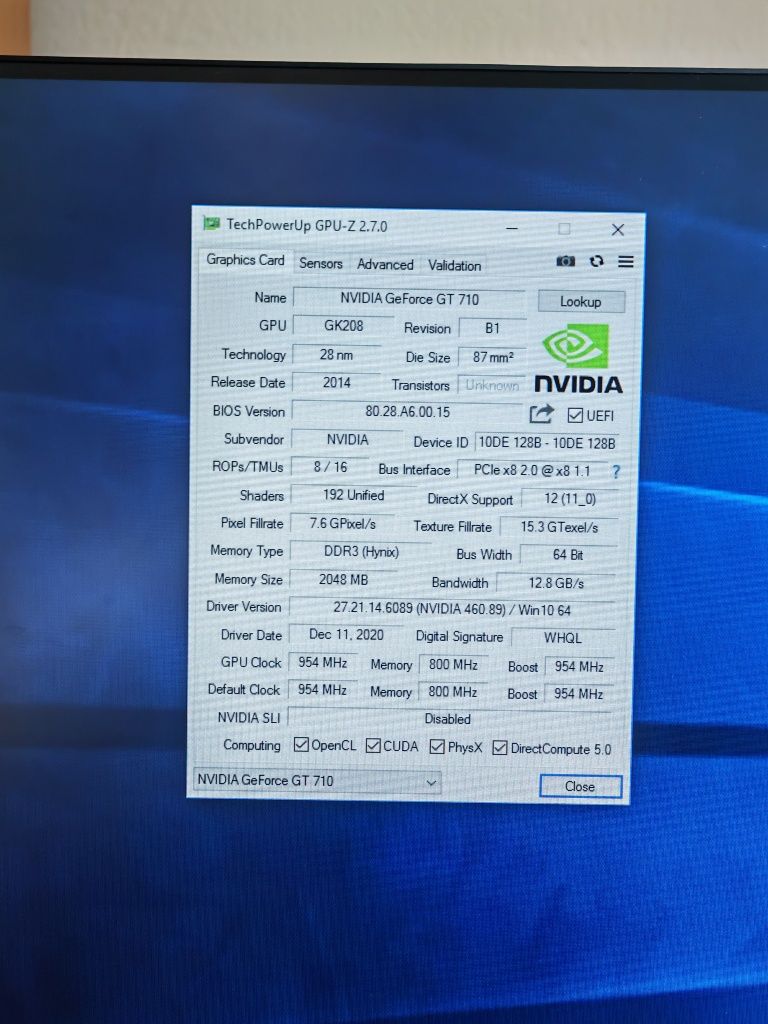Toggle the UEFI checkbox
The height and width of the screenshot is (1024, 768).
(575, 415)
